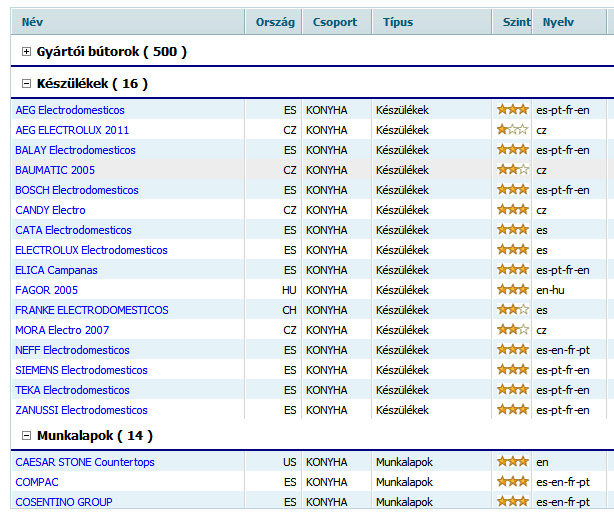Open the NEFF Electrodomesticos link

point(72,350)
